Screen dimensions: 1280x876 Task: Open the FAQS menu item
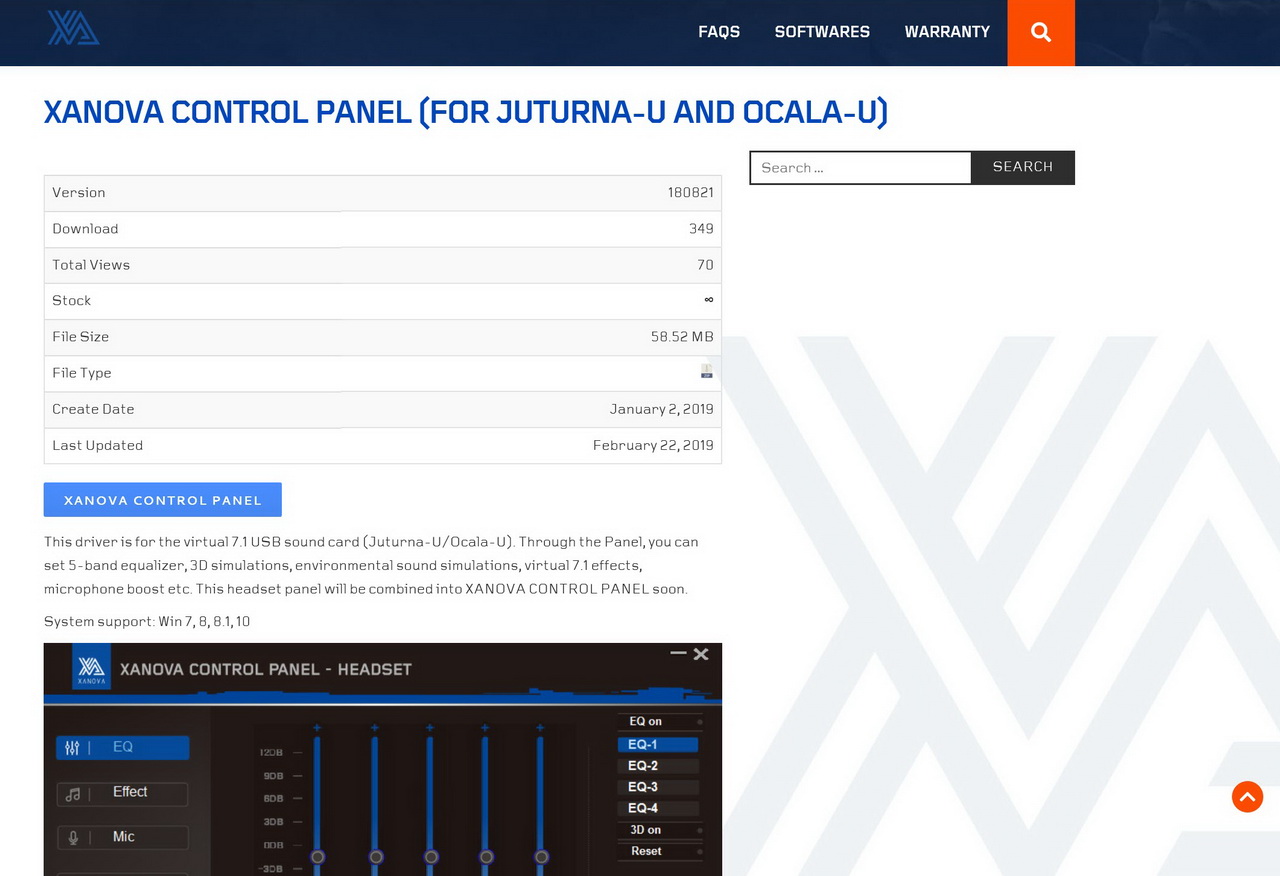(719, 32)
